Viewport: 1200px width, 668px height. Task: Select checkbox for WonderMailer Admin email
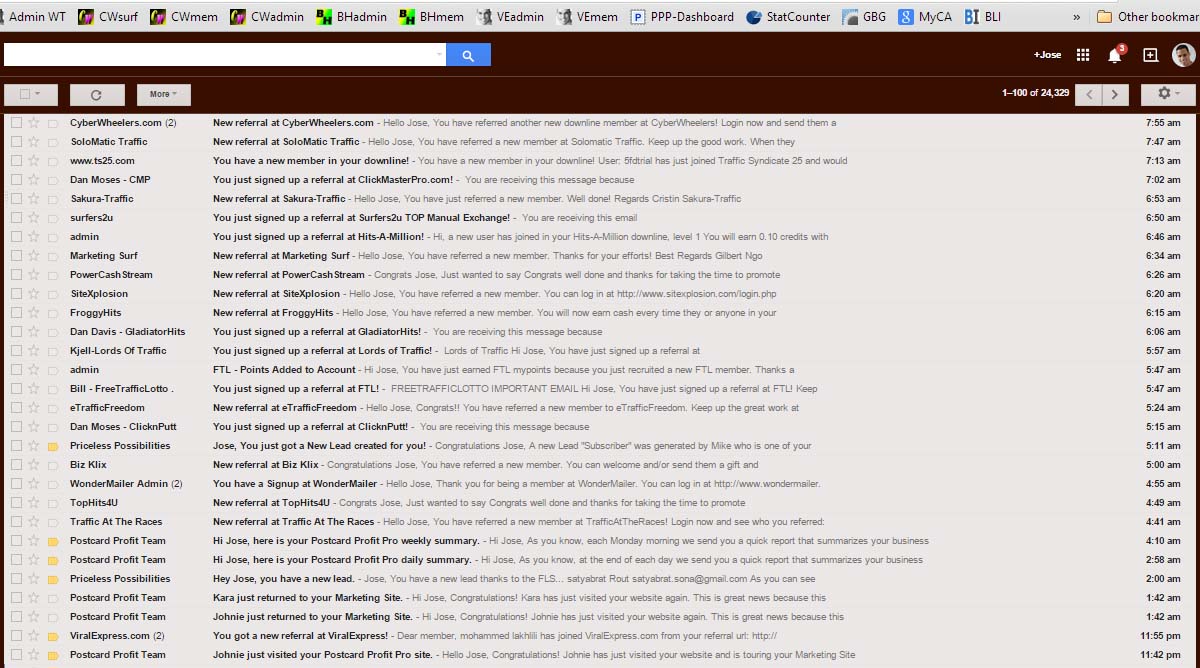point(16,484)
